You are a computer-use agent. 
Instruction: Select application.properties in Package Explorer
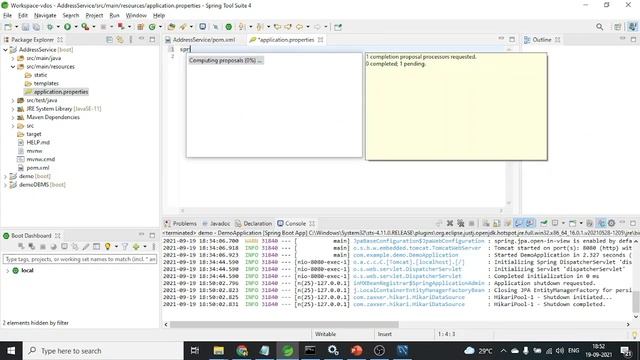coord(61,92)
